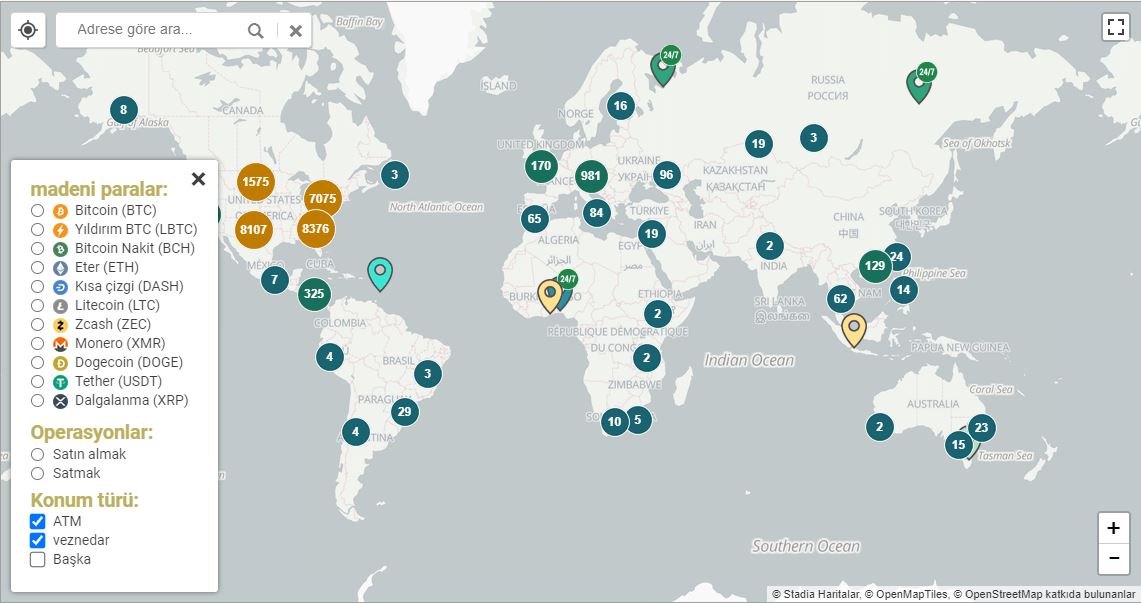Clear the address search field
1141x603 pixels.
[x=295, y=31]
